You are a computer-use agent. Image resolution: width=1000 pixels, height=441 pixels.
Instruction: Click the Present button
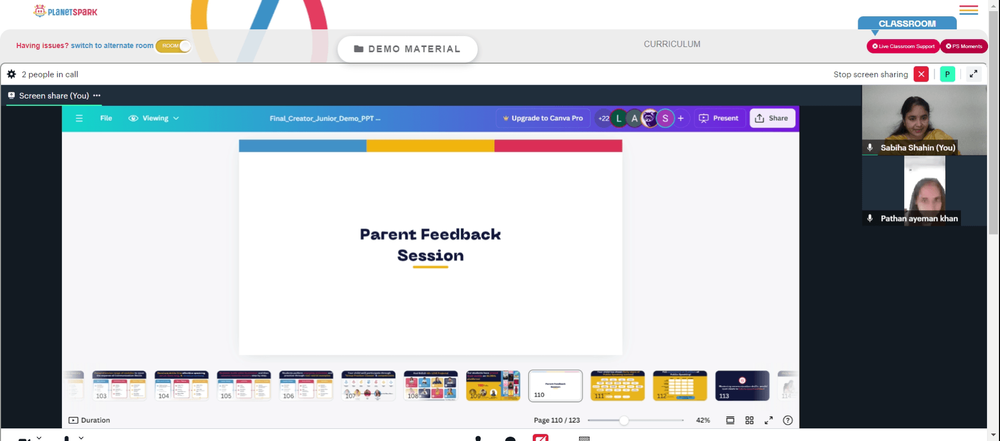719,118
